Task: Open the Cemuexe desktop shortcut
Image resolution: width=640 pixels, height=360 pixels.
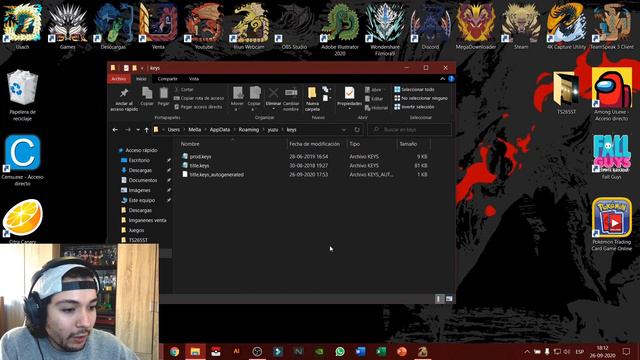Action: tap(22, 160)
